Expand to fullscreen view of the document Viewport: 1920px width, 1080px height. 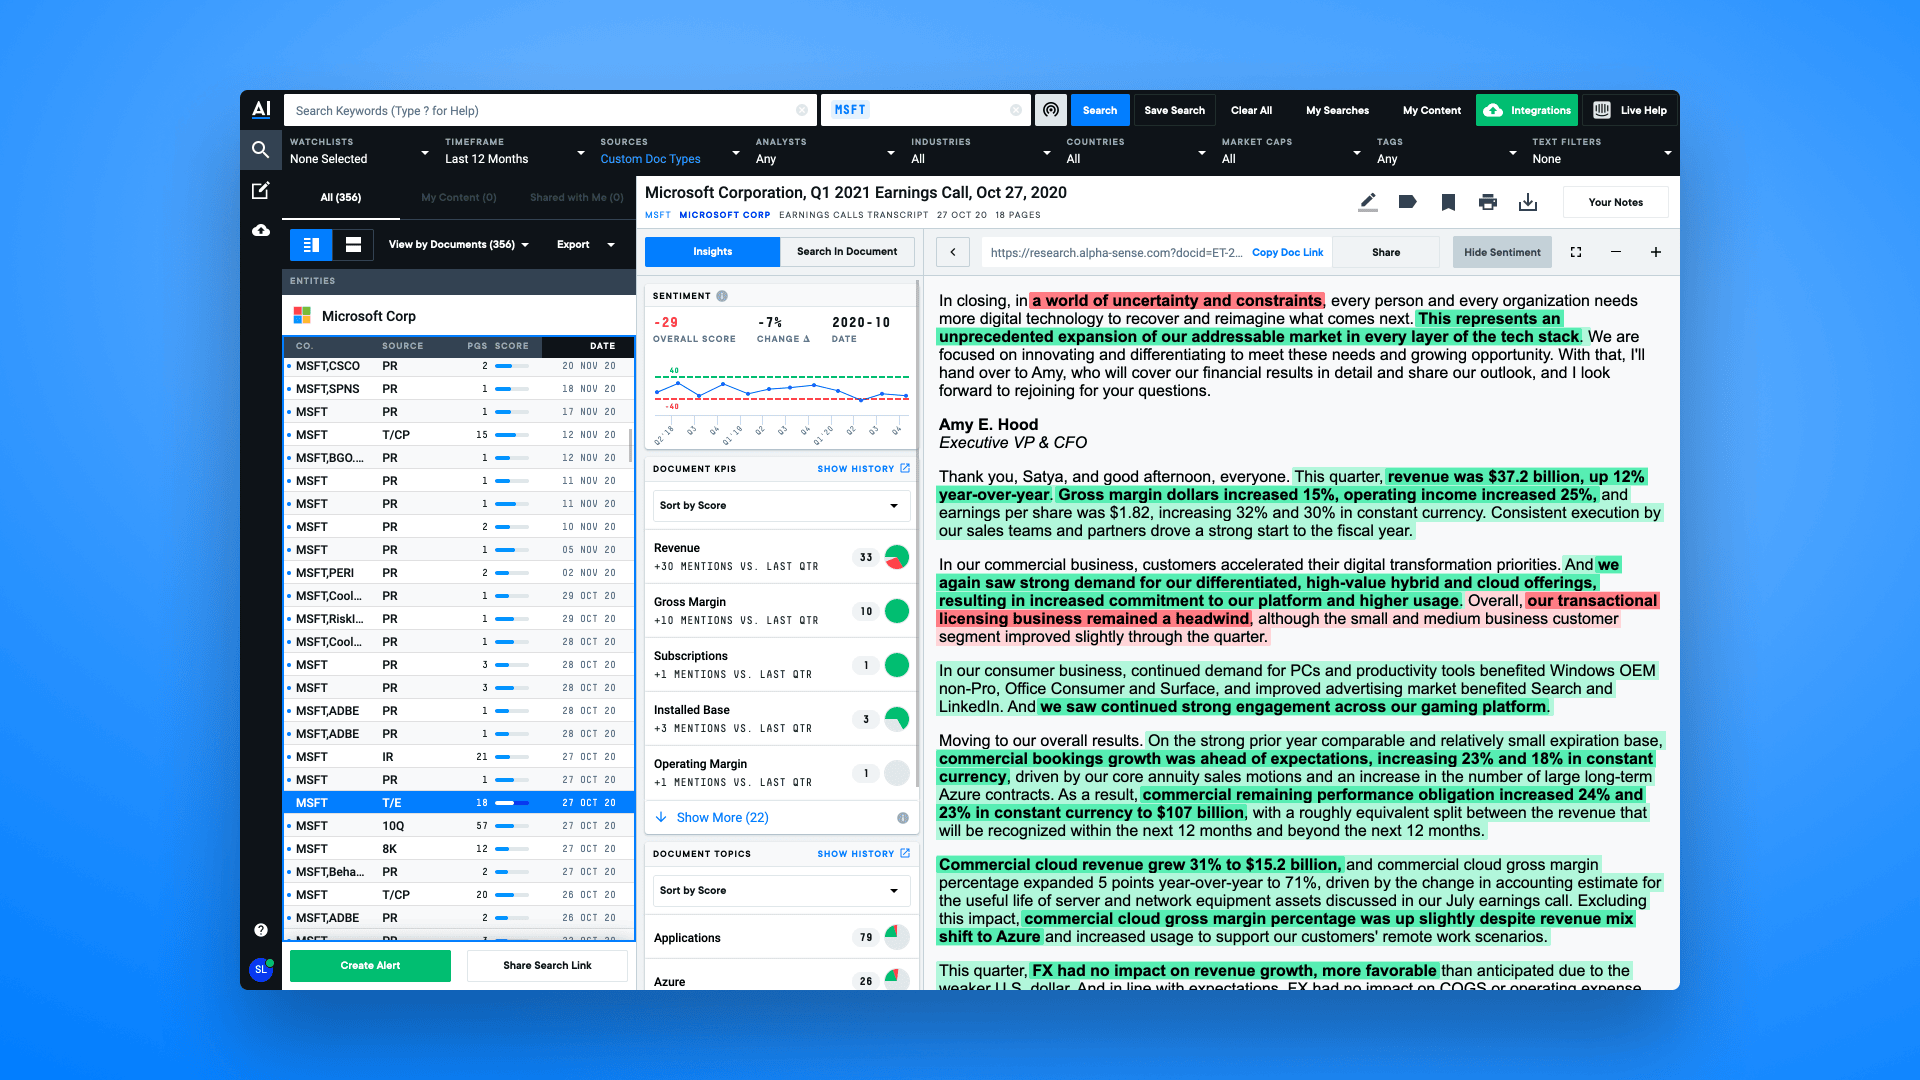point(1576,252)
